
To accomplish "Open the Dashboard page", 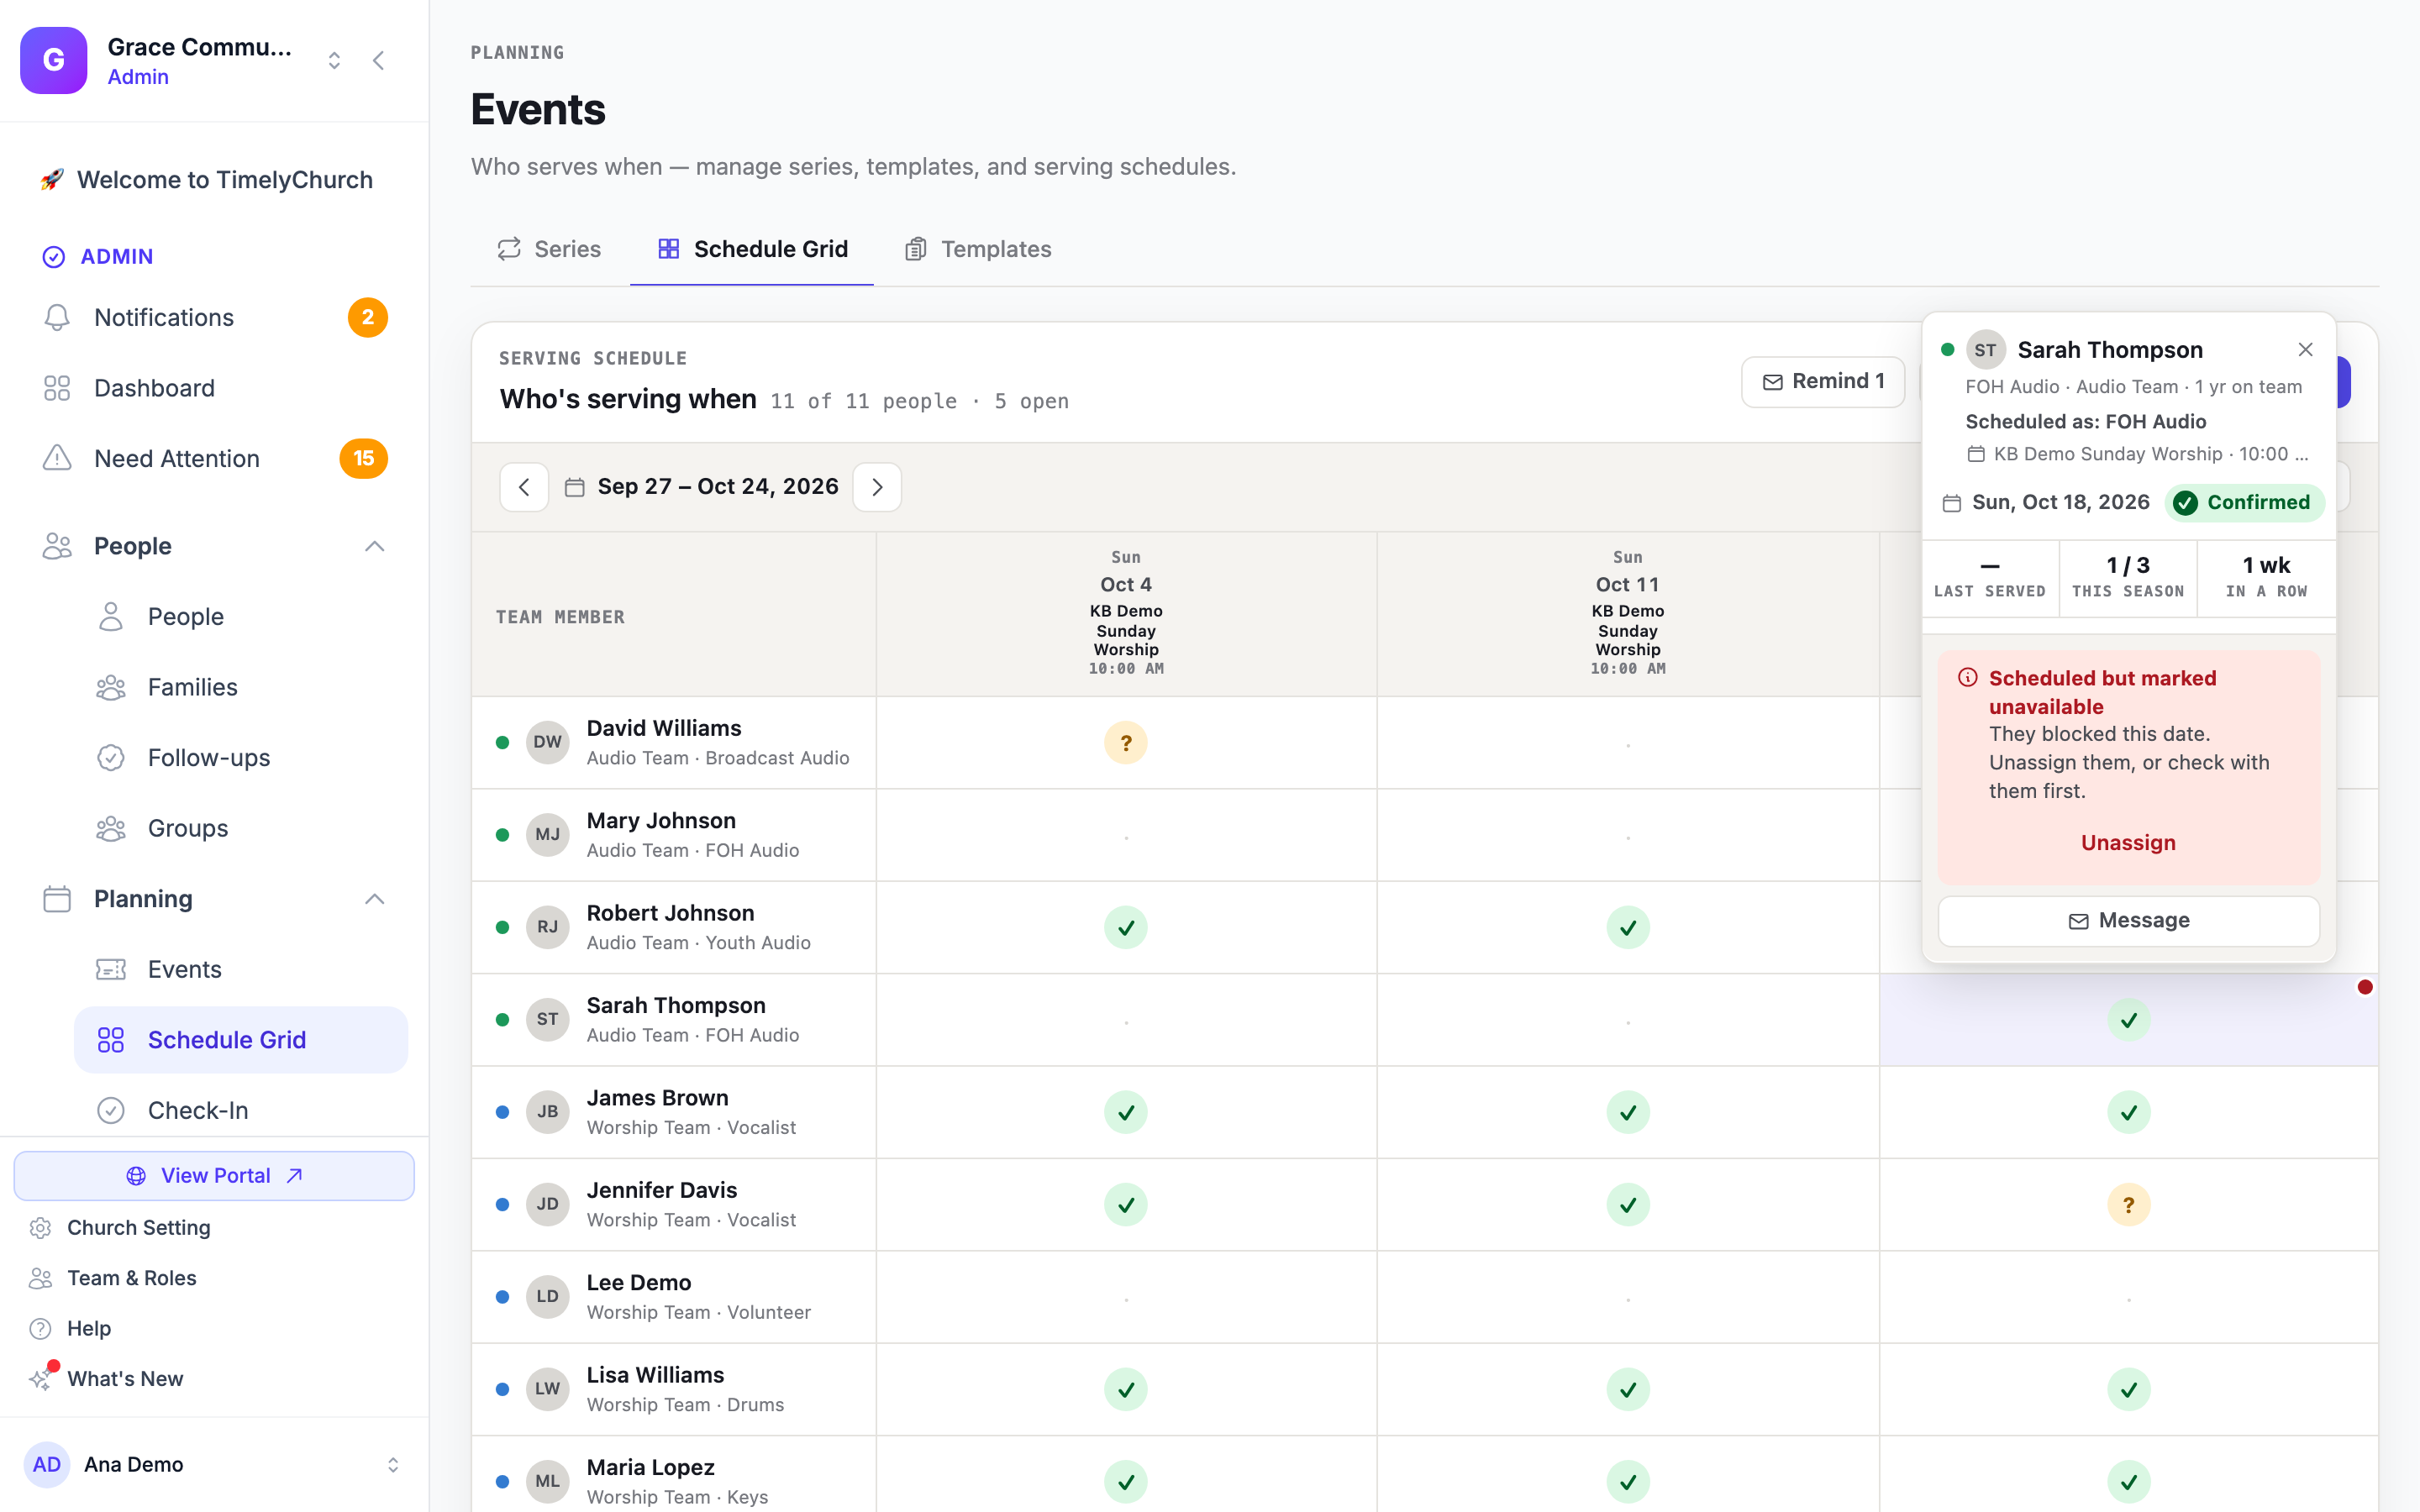I will point(214,388).
